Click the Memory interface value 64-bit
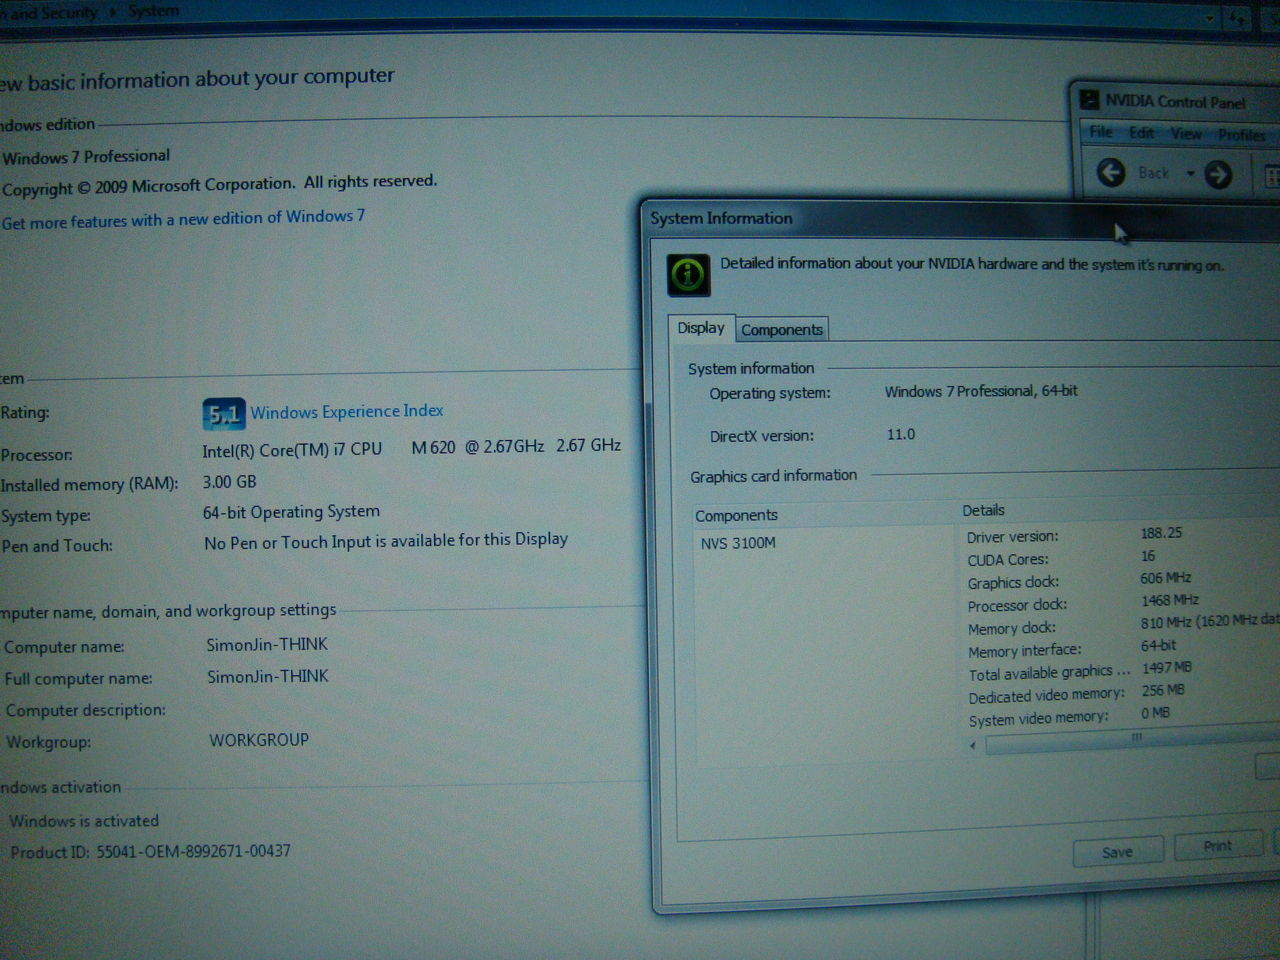 pos(1159,645)
